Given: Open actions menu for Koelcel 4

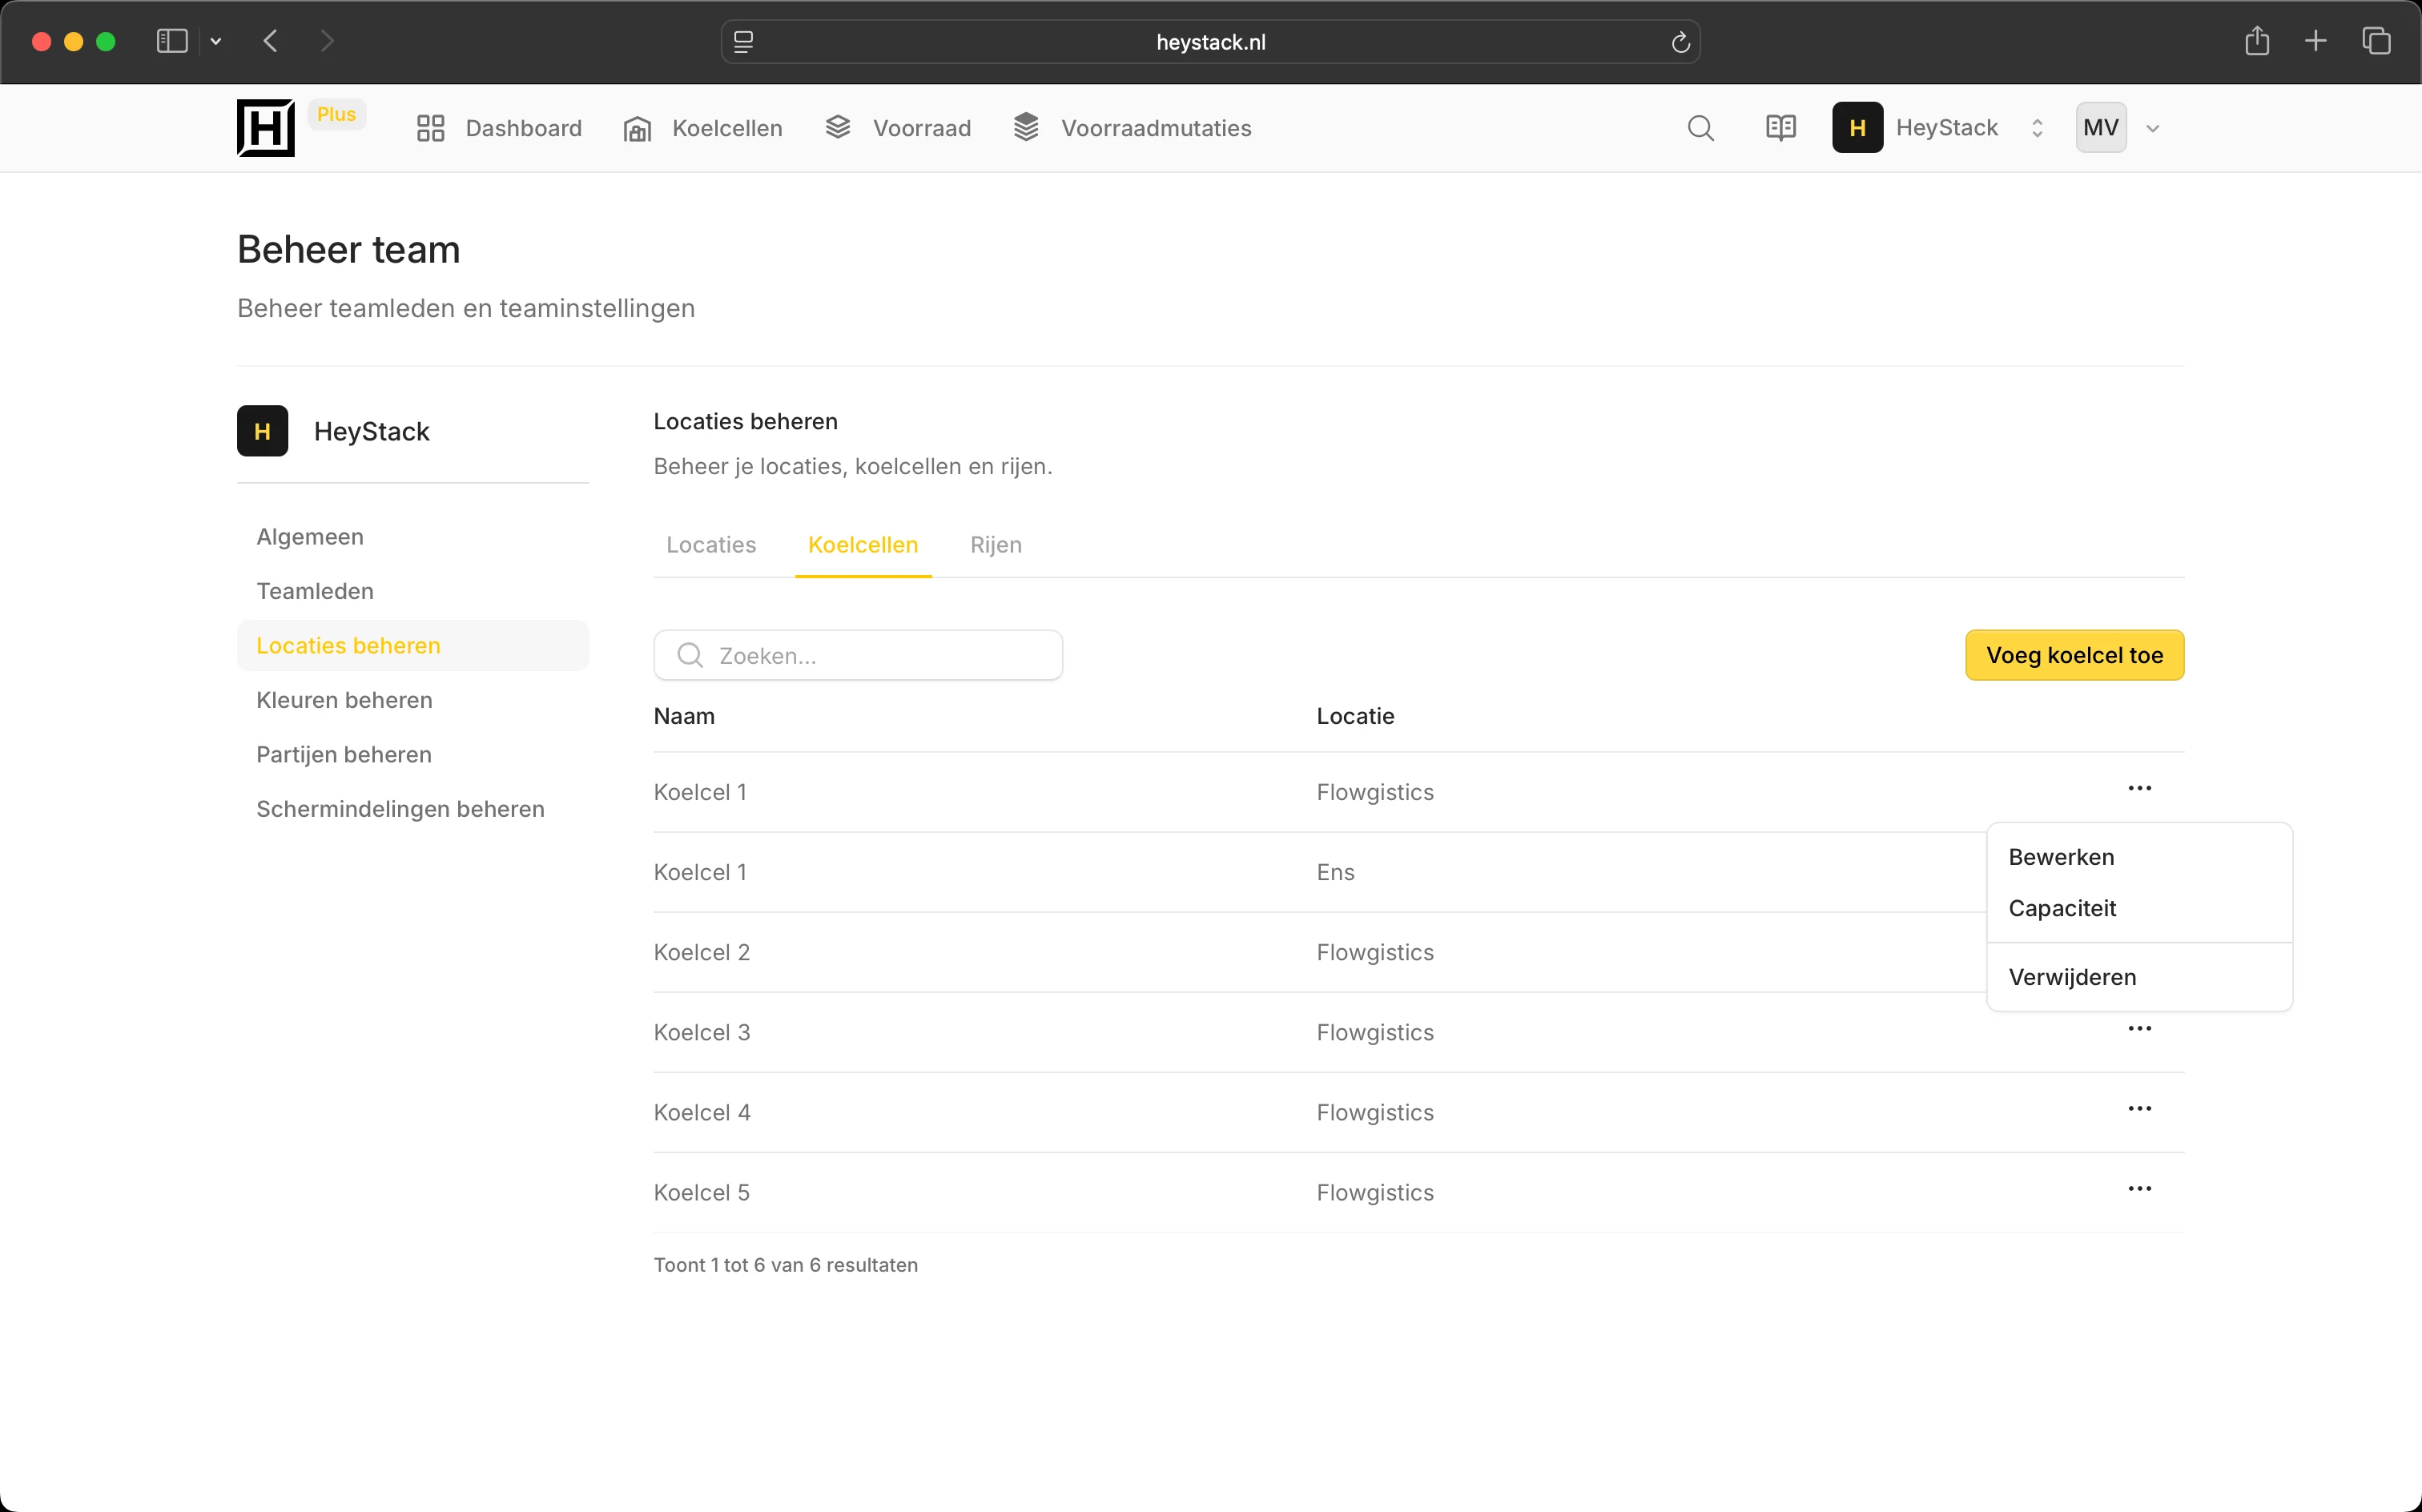Looking at the screenshot, I should (2139, 1109).
